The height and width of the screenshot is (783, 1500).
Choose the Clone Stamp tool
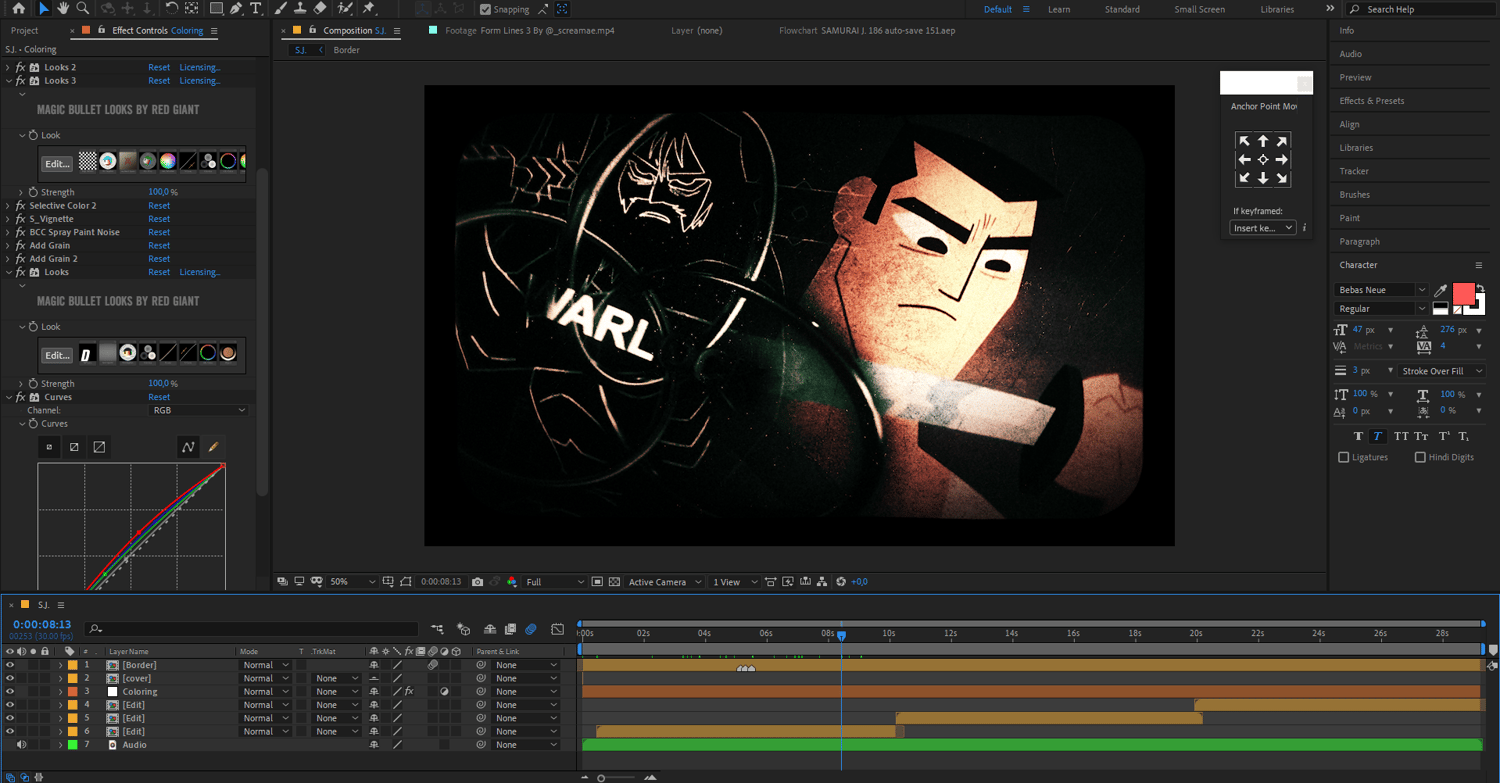pyautogui.click(x=299, y=9)
